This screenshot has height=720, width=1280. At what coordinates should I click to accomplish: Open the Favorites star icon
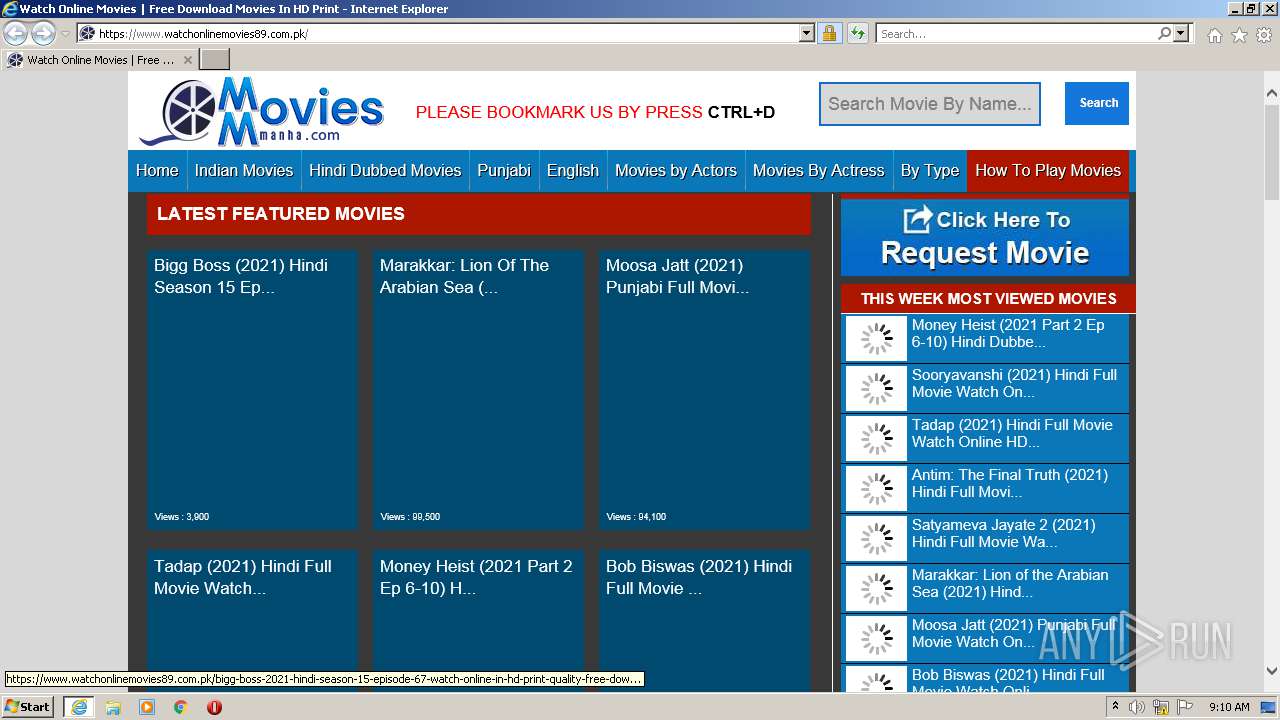(x=1239, y=35)
